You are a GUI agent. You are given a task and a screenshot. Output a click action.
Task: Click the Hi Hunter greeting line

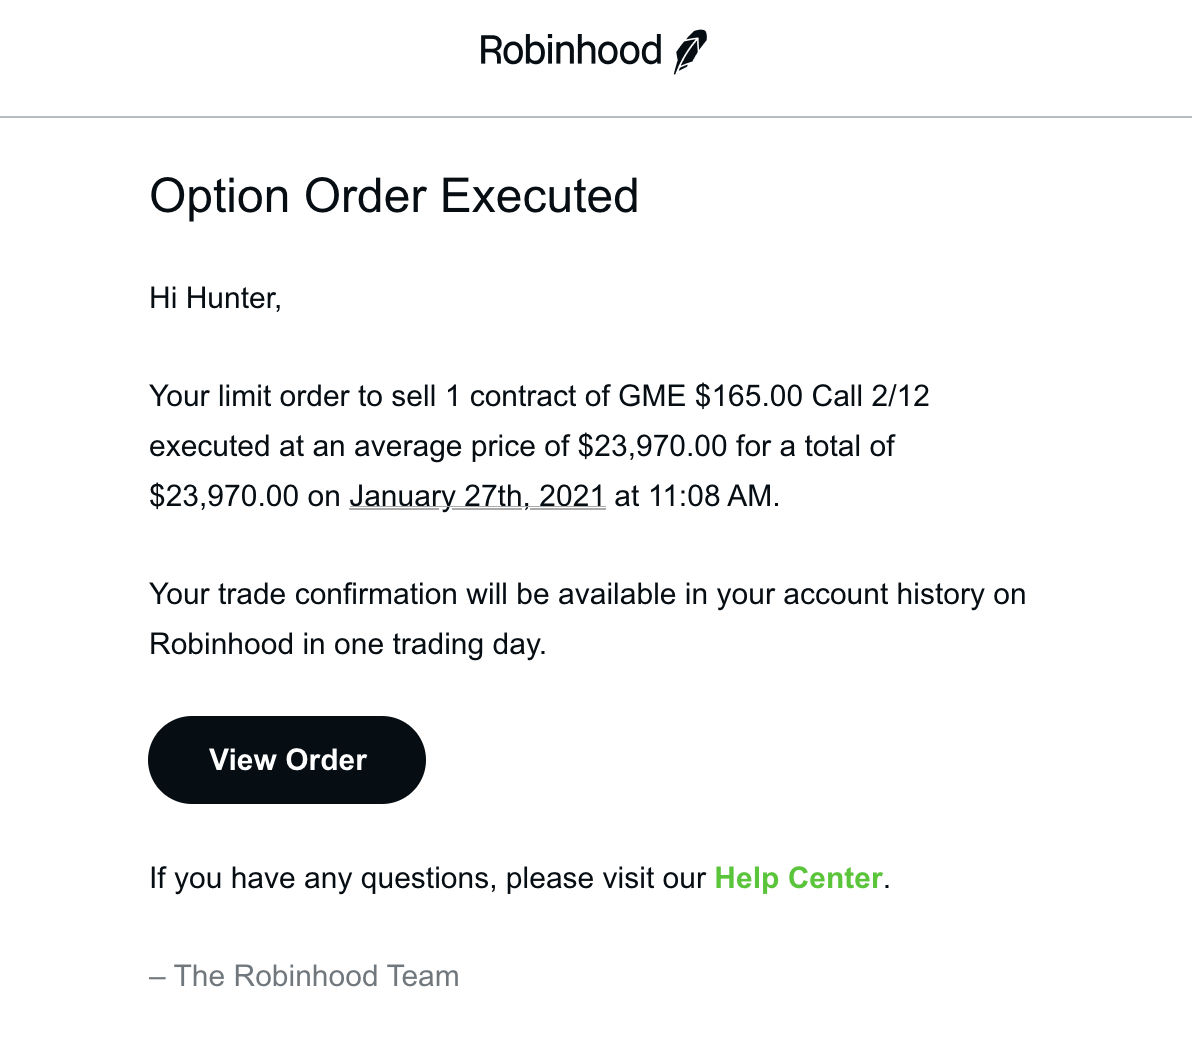pyautogui.click(x=215, y=298)
